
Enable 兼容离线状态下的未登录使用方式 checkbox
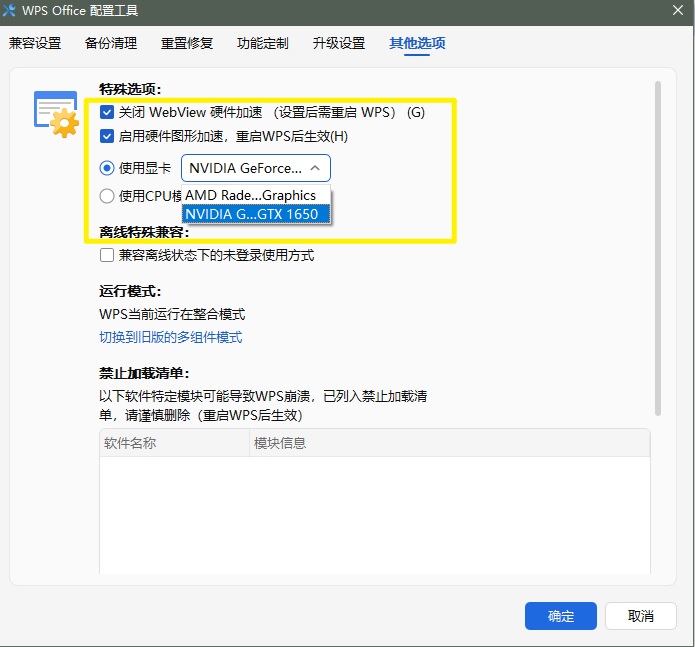[x=107, y=255]
